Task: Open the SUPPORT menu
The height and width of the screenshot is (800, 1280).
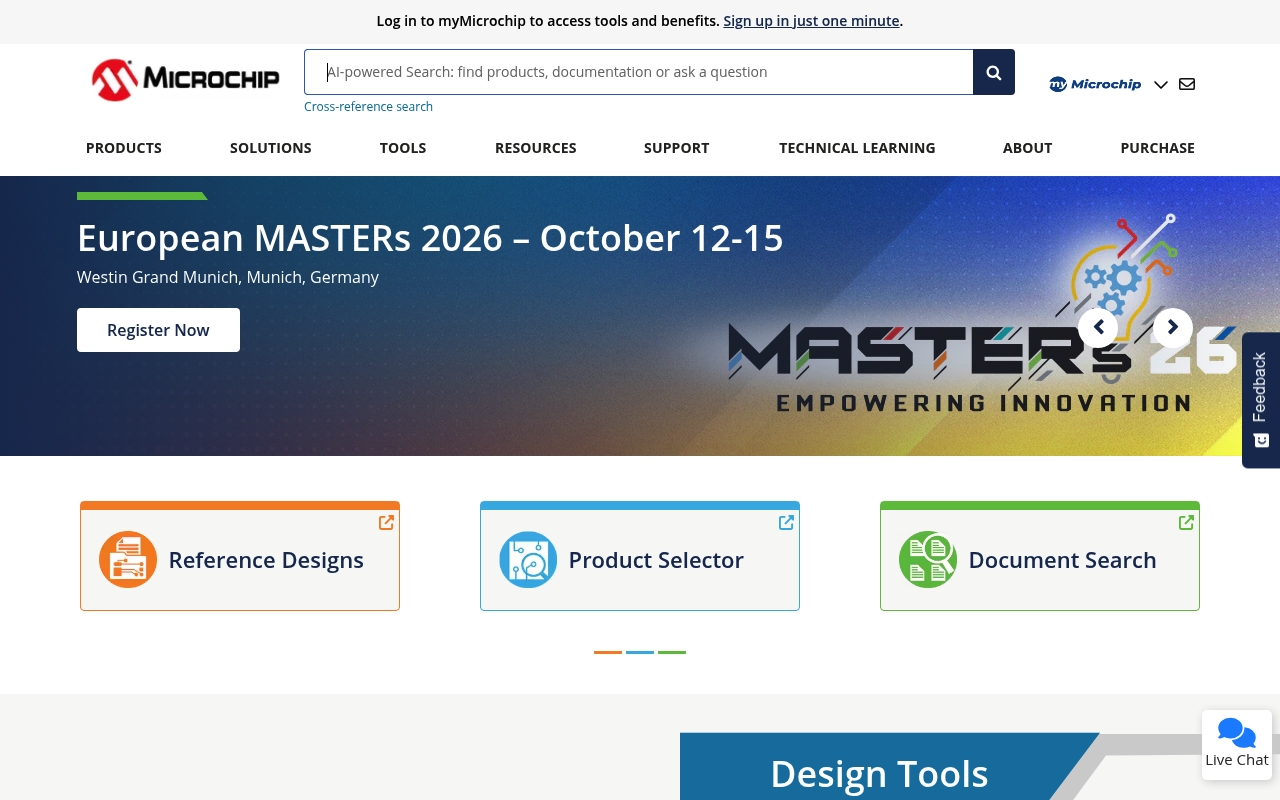Action: point(677,148)
